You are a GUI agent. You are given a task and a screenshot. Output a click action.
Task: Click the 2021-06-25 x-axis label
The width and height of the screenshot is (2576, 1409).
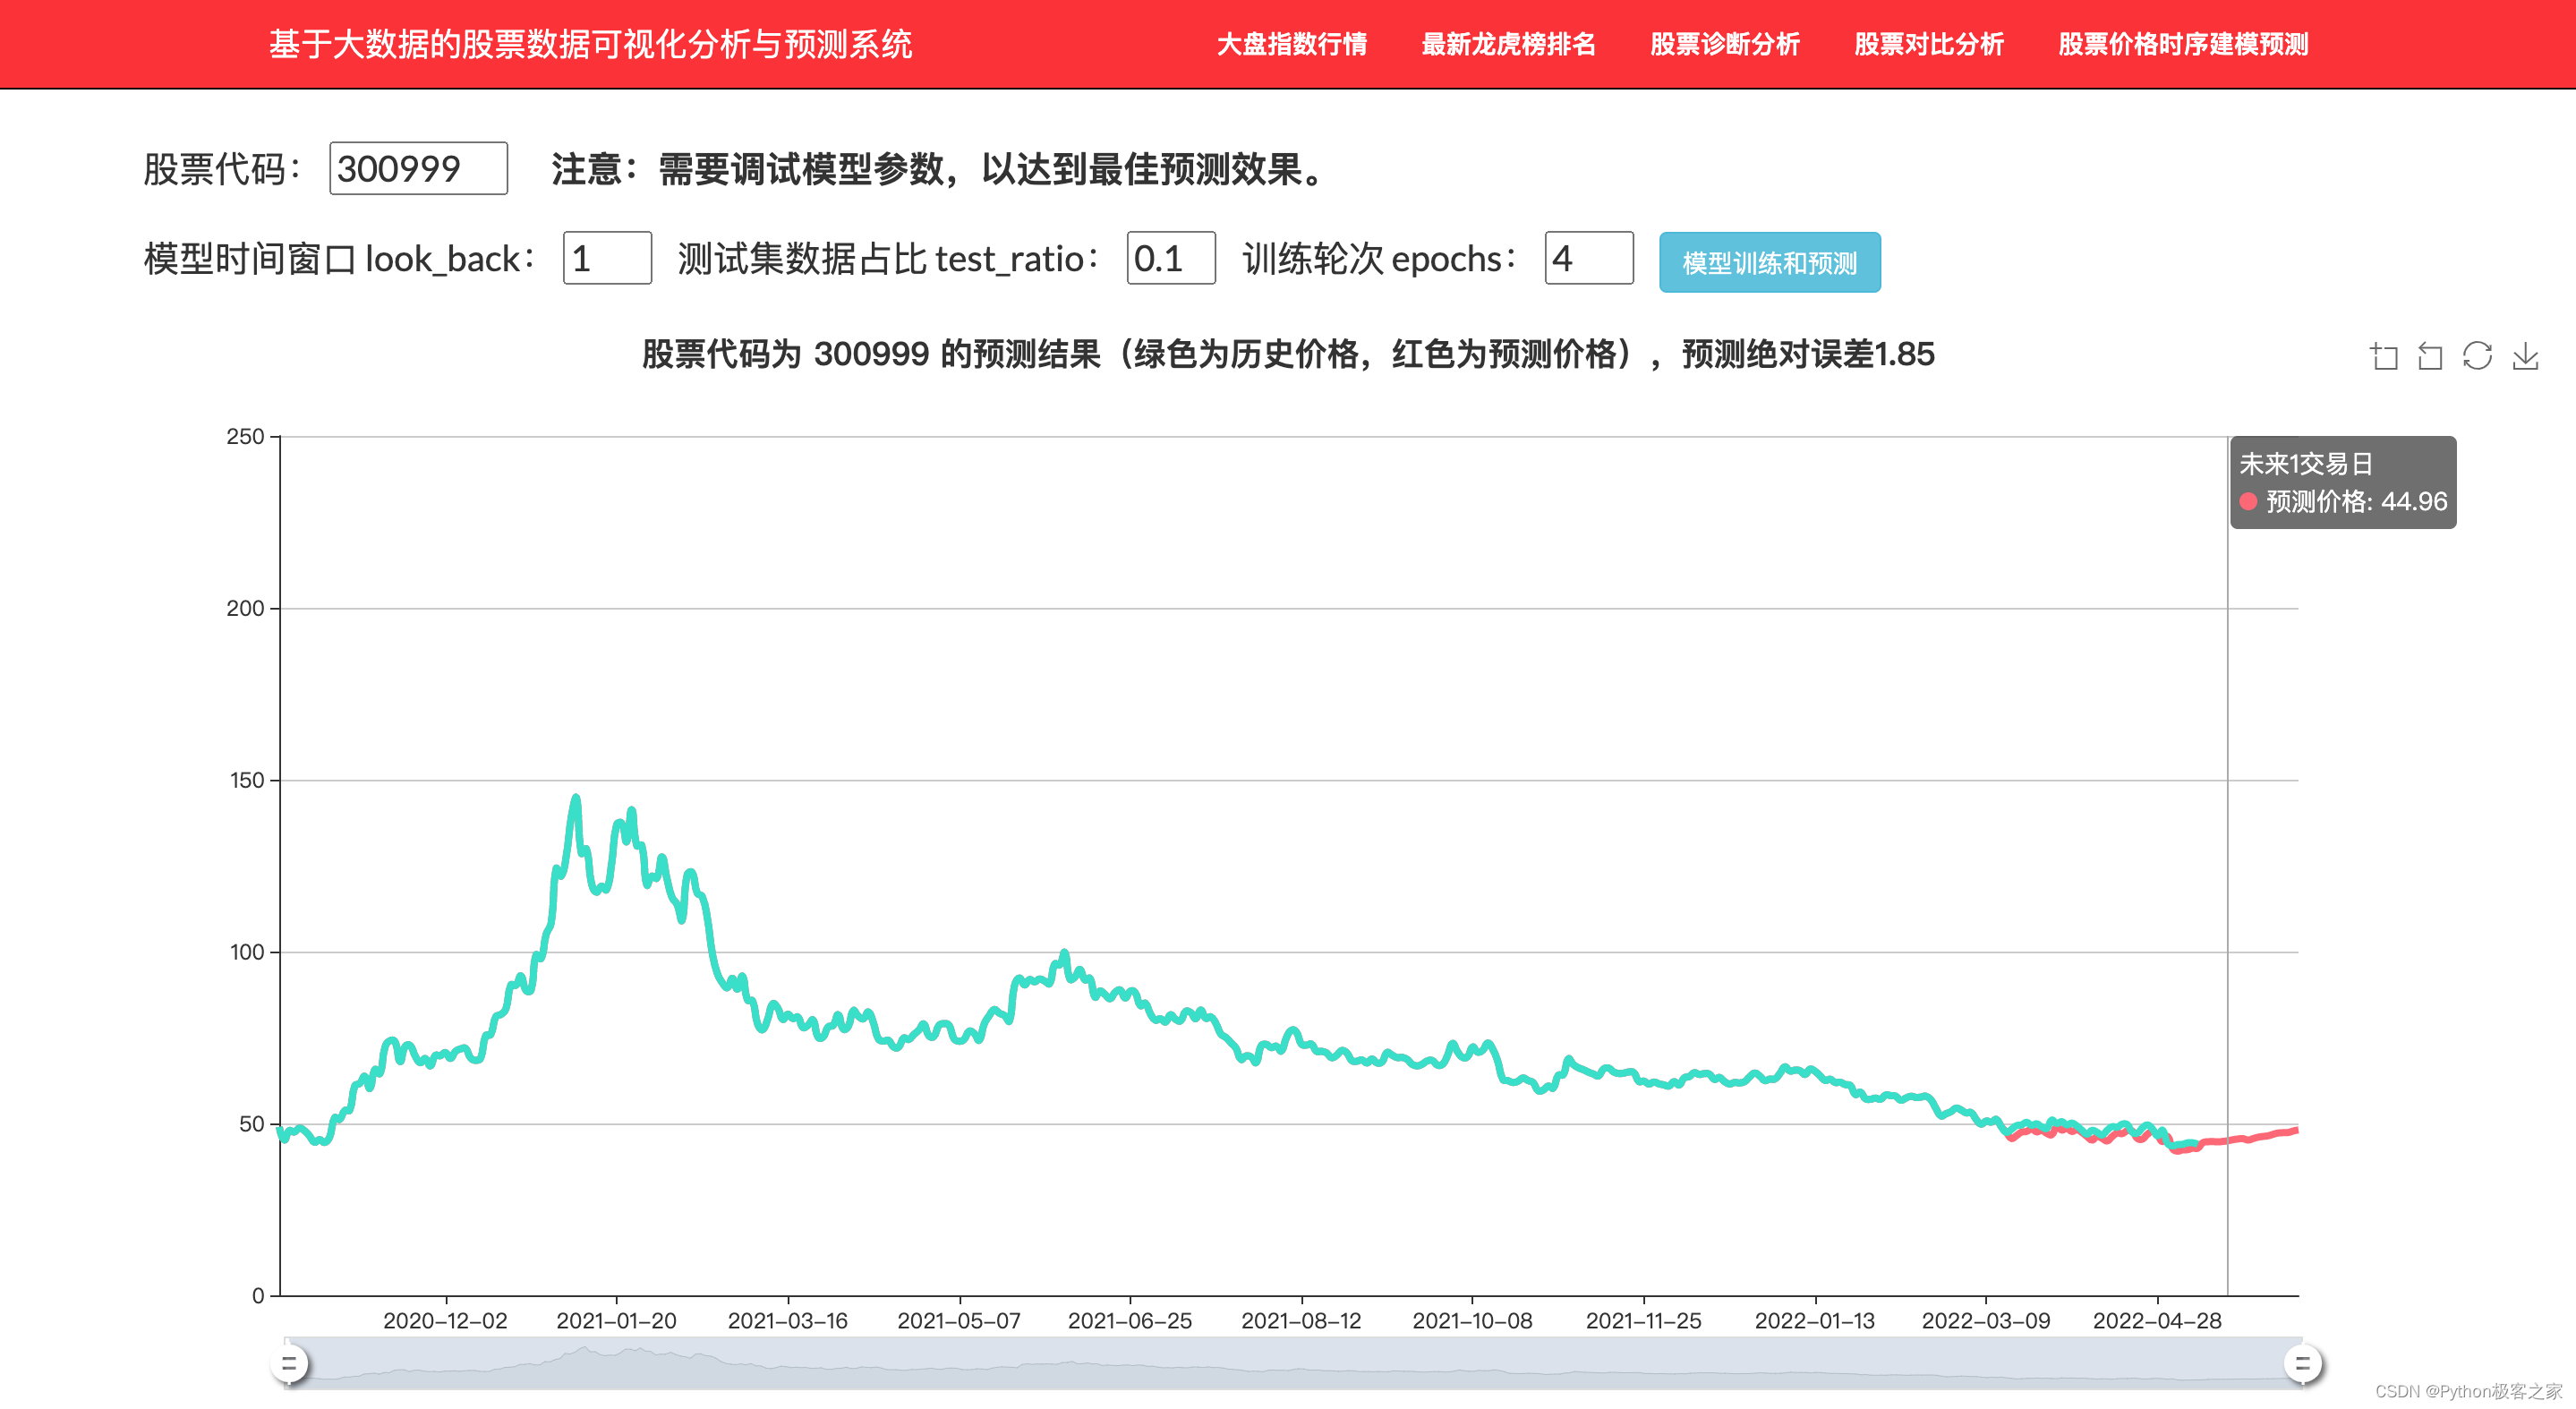coord(1130,1320)
